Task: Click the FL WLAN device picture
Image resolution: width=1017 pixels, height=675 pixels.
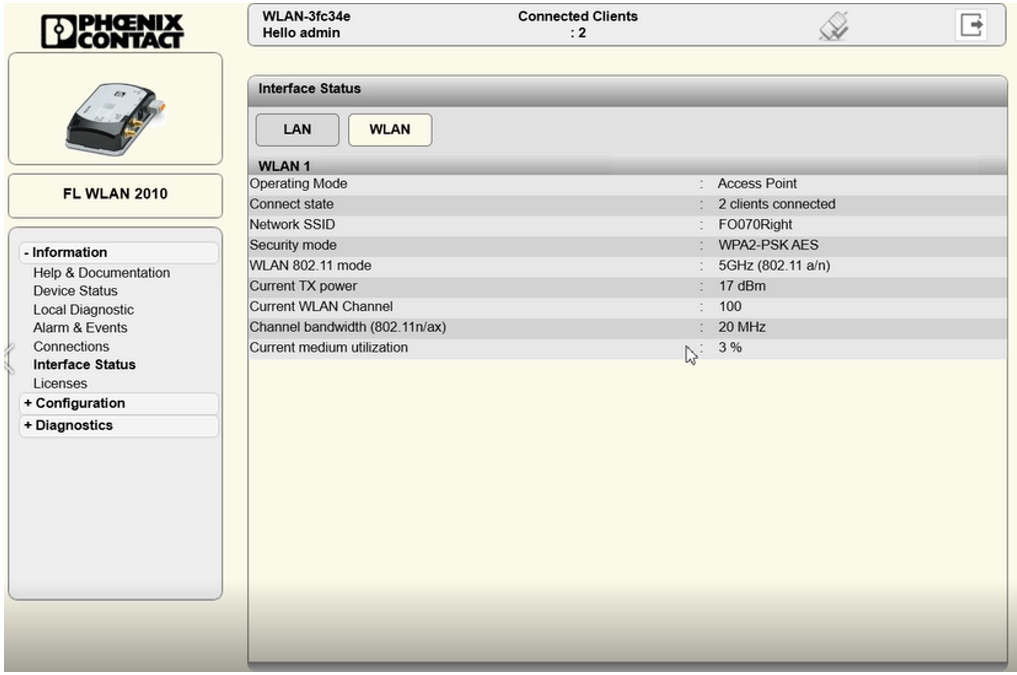Action: 115,110
